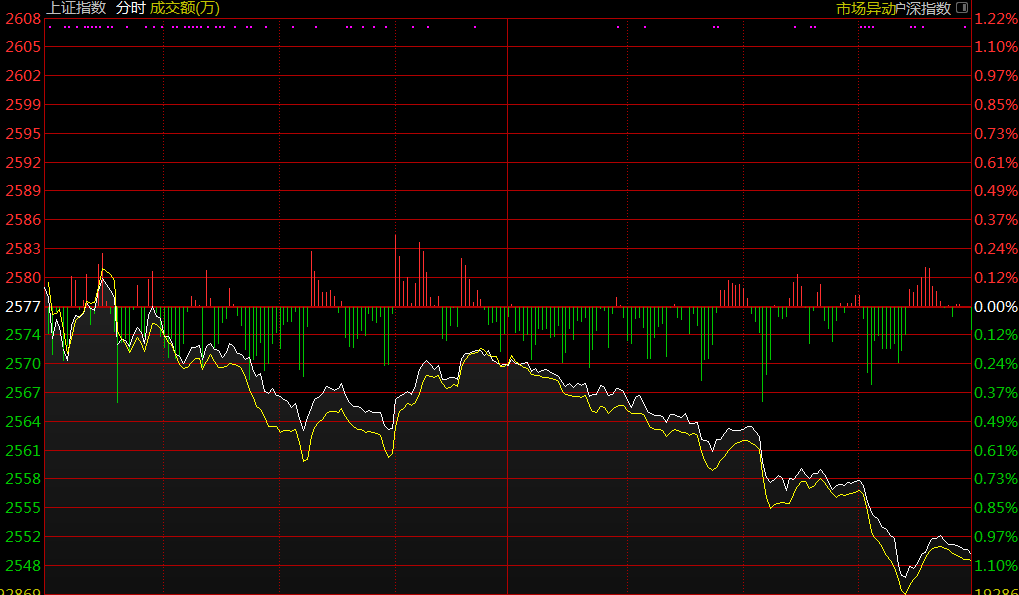Screen dimensions: 1019x595
Task: Click the 2577 baseline price label
Action: click(21, 307)
